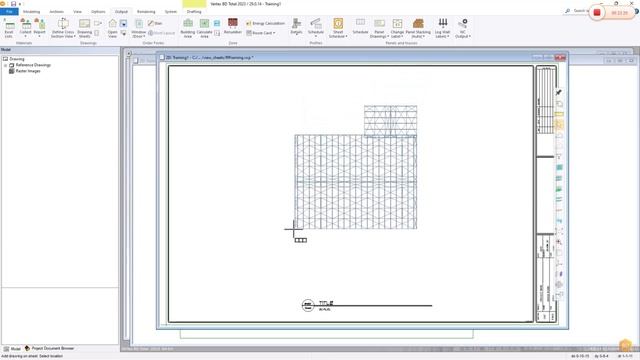This screenshot has height=360, width=640.
Task: Click the profiles Schedule icon
Action: 316,24
